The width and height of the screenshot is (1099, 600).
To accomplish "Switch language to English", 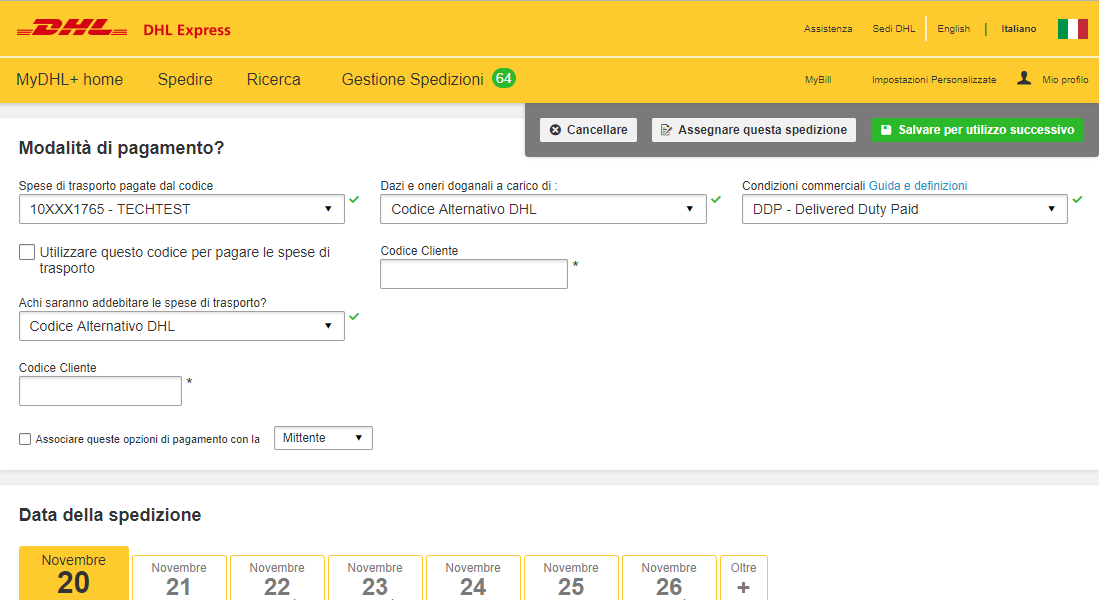I will click(x=953, y=29).
